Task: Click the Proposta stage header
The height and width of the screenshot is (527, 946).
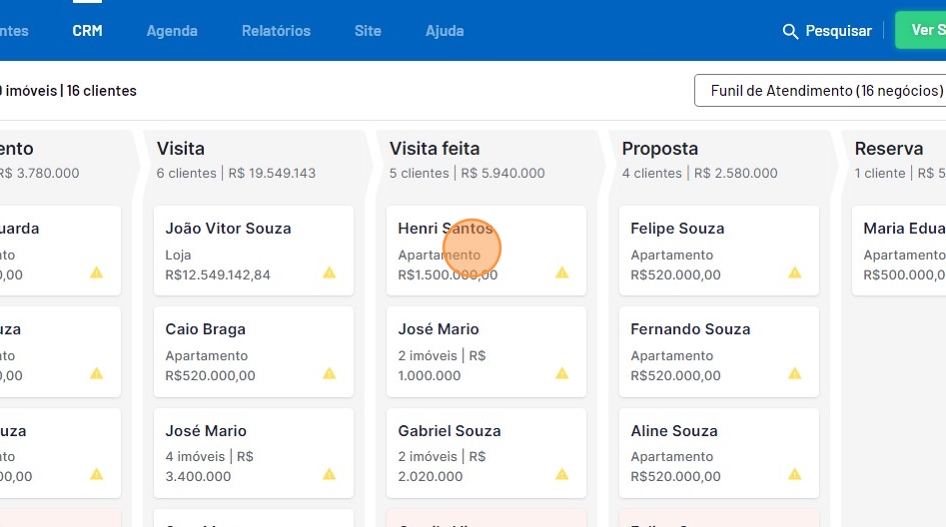Action: 660,149
